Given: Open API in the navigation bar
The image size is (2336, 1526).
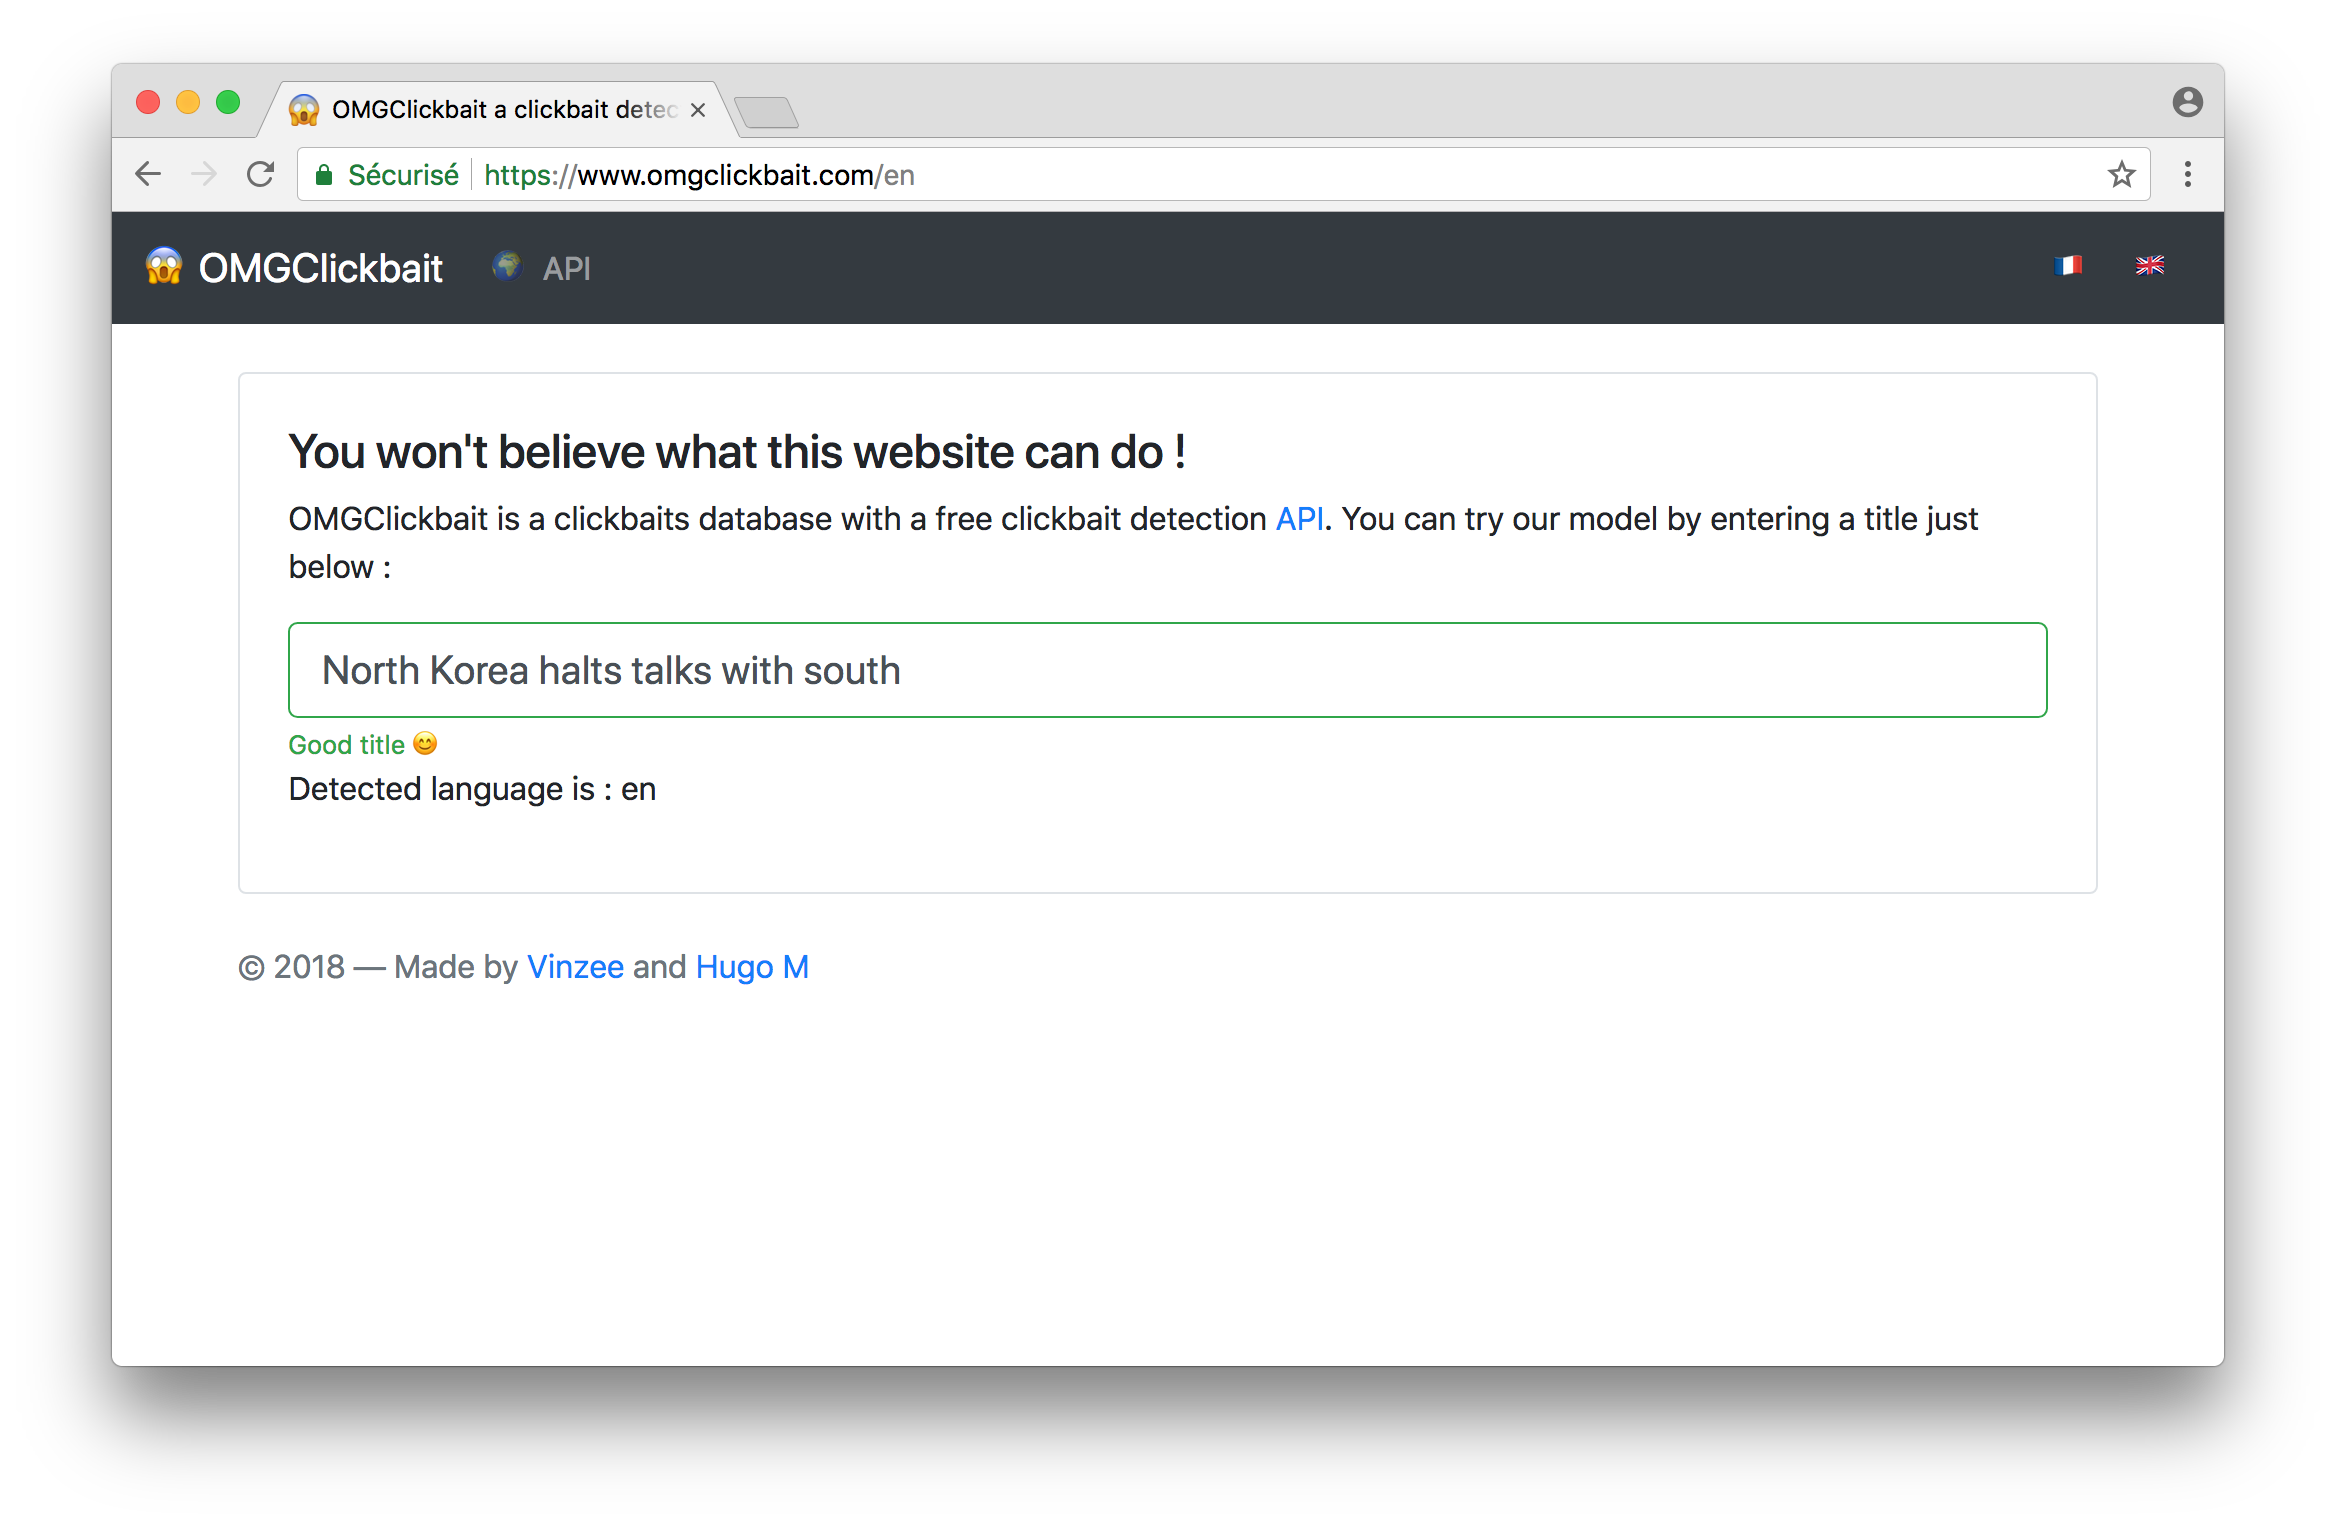Looking at the screenshot, I should pyautogui.click(x=566, y=268).
